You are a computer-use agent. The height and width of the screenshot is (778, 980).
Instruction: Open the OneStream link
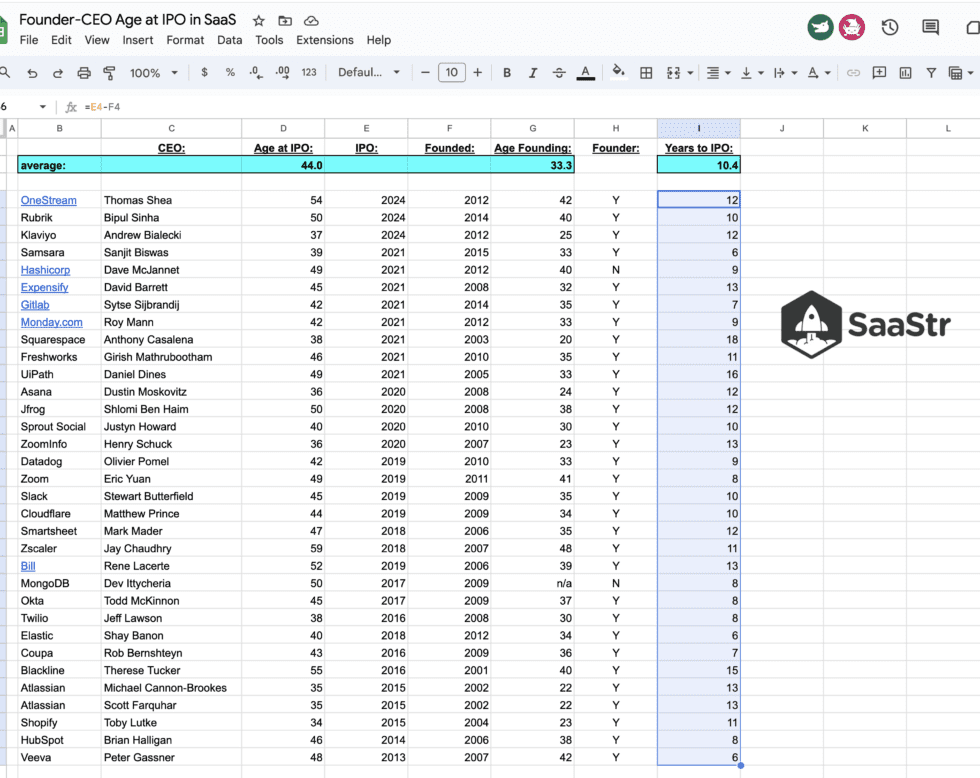click(x=49, y=200)
